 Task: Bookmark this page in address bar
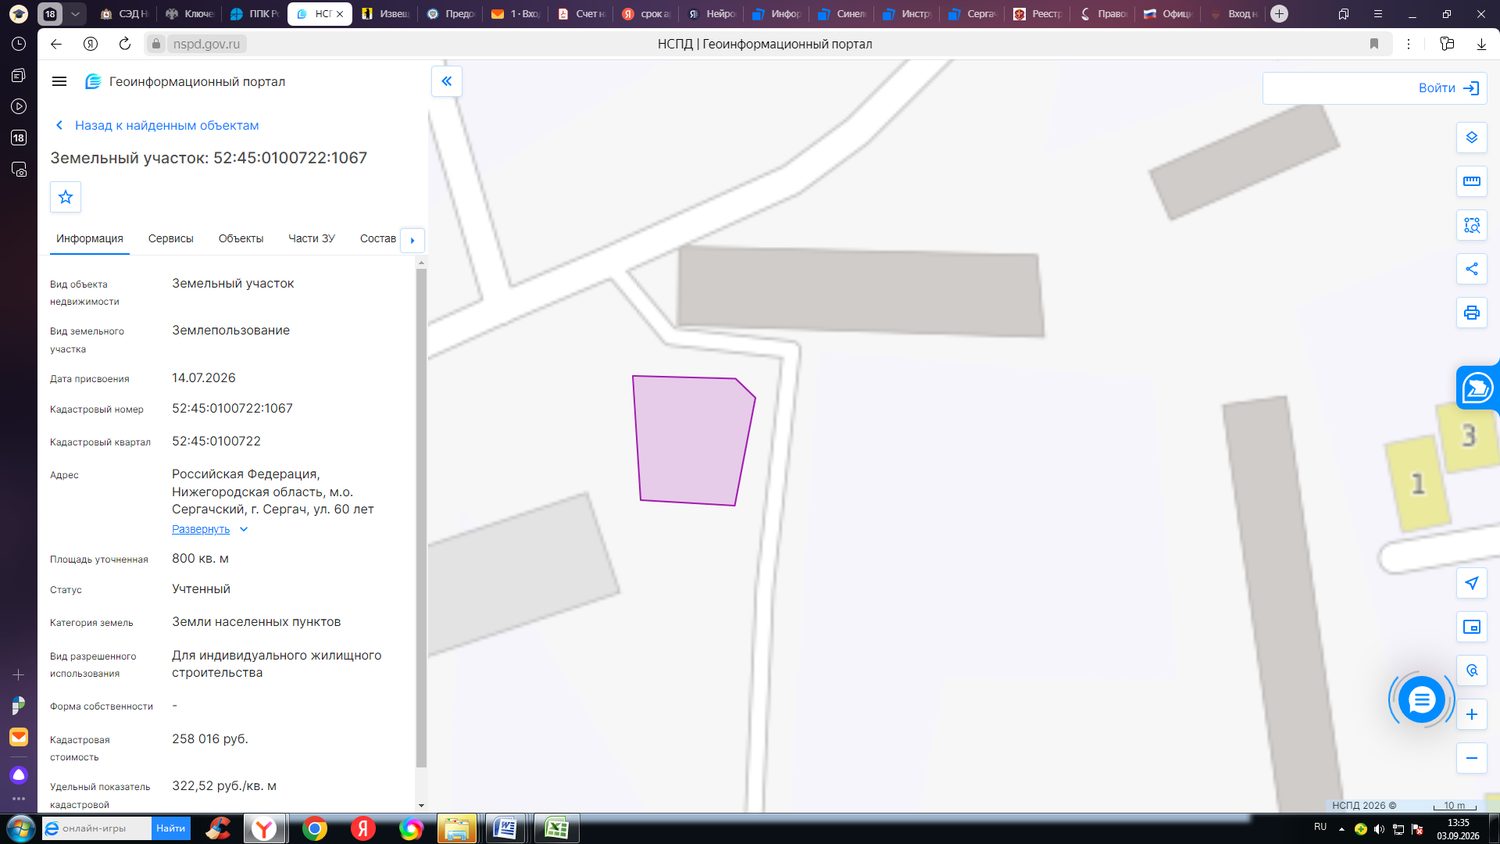tap(1374, 44)
